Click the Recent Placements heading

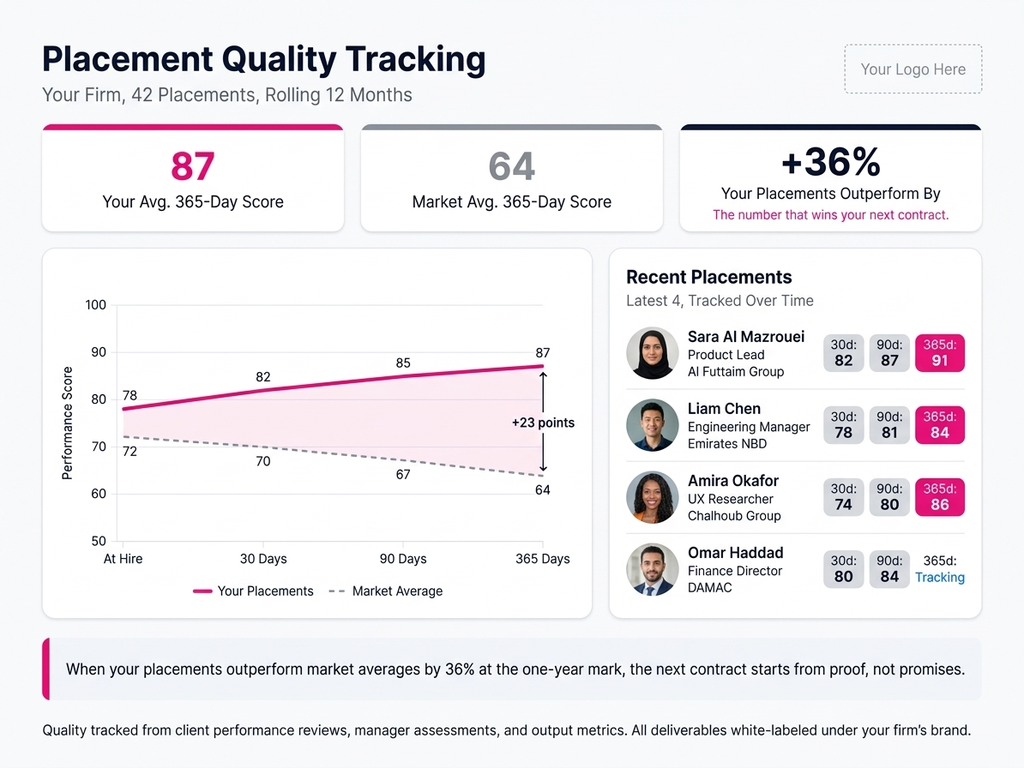(708, 277)
